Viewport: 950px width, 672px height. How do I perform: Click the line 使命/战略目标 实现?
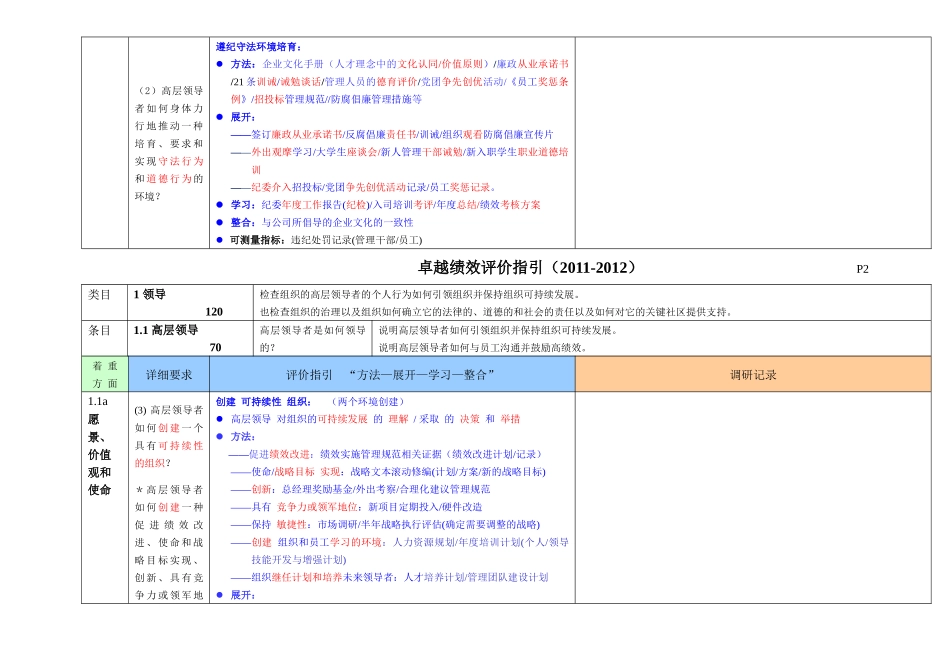[x=388, y=471]
